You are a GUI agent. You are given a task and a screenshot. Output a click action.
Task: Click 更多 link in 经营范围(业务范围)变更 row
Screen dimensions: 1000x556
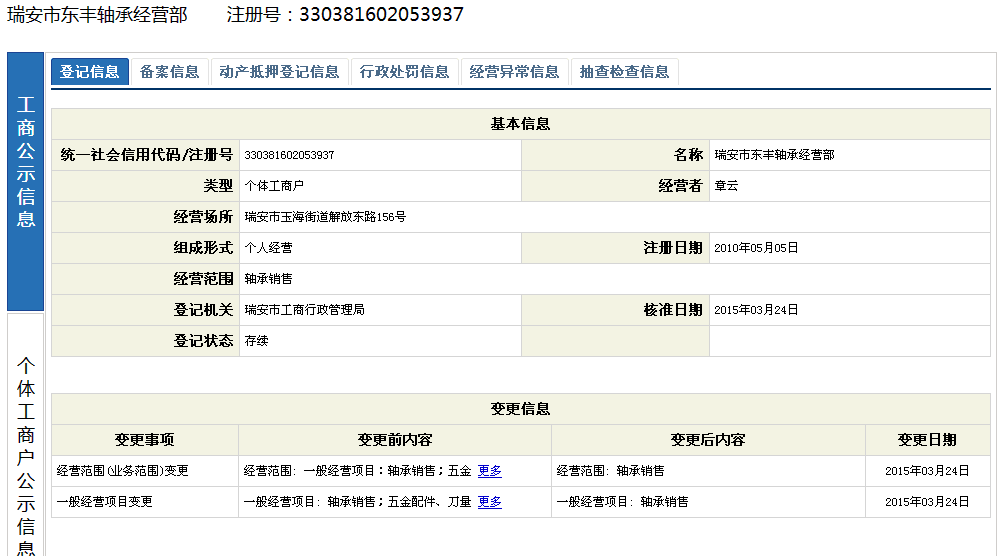489,471
